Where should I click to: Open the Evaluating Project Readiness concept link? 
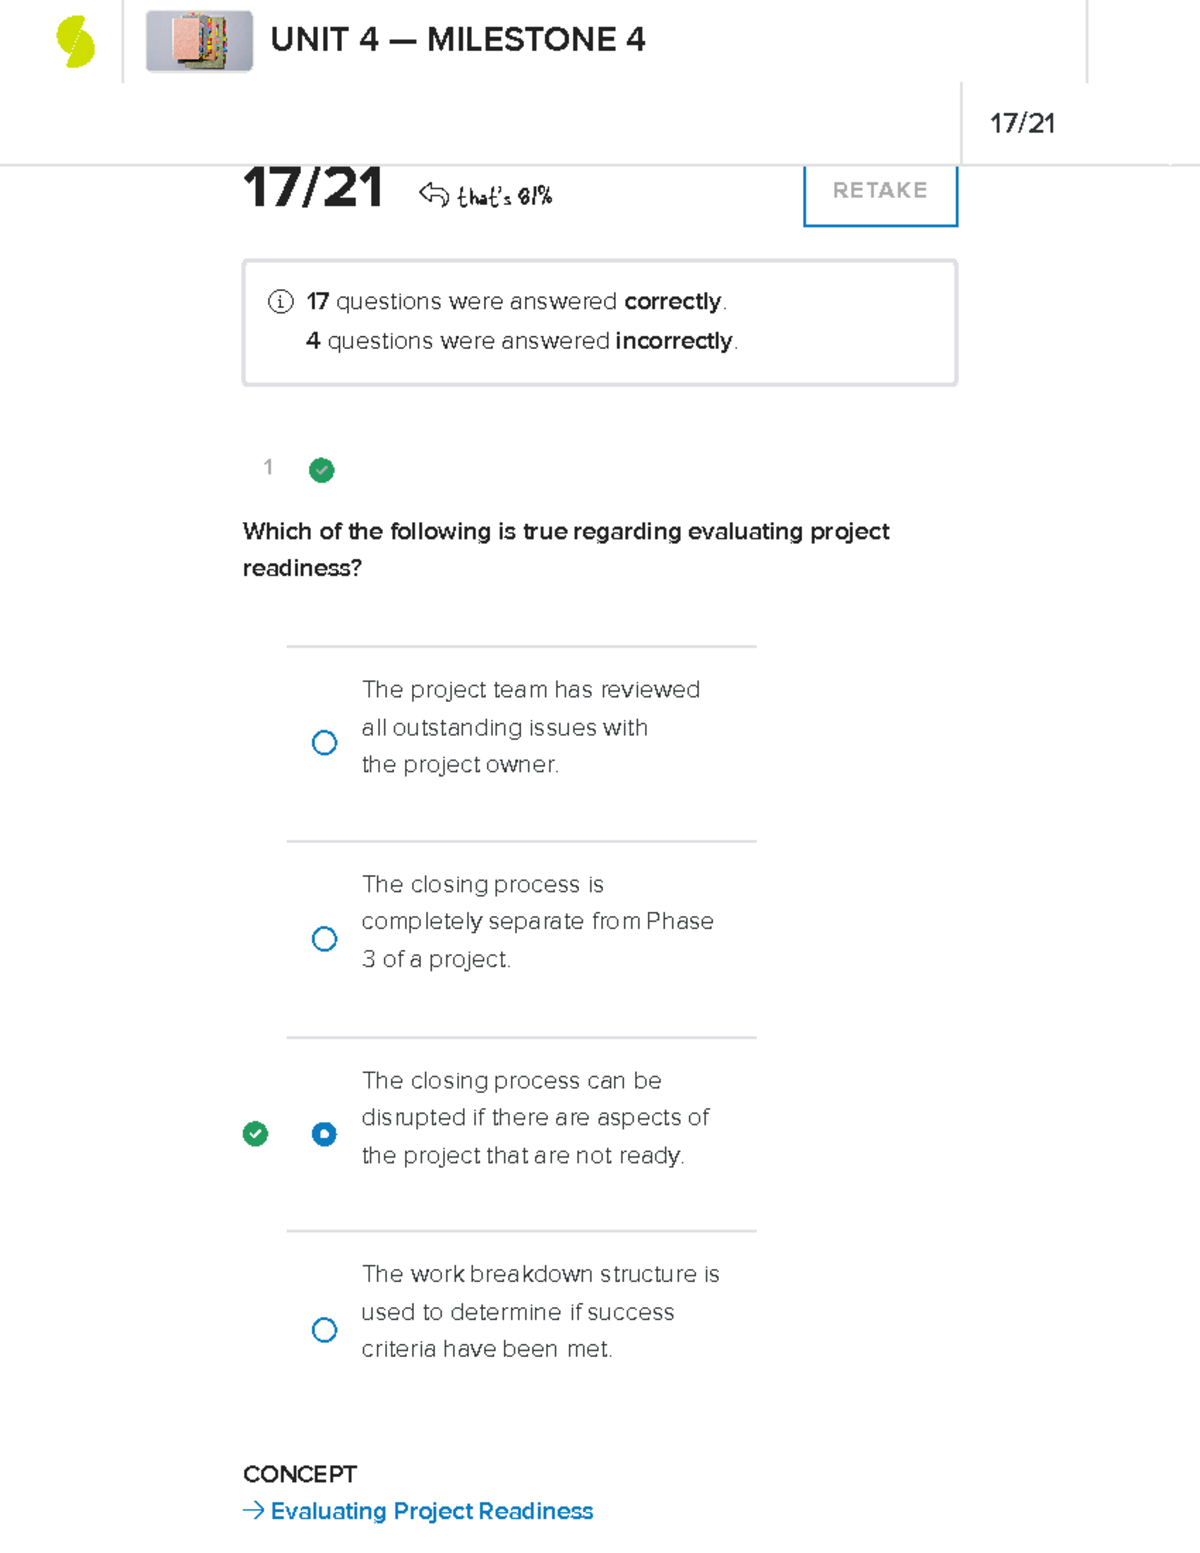[430, 1511]
